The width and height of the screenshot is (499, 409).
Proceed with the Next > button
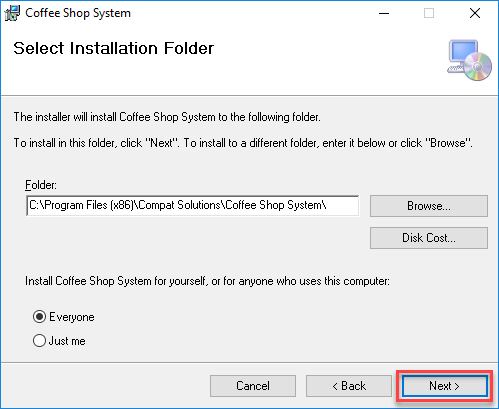[x=444, y=386]
